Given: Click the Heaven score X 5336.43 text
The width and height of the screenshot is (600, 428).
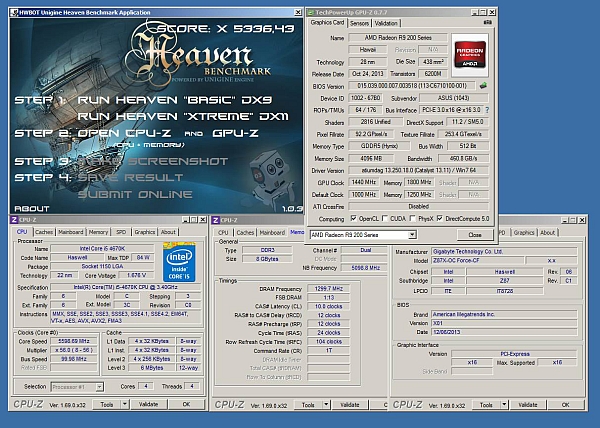Looking at the screenshot, I should (x=226, y=29).
